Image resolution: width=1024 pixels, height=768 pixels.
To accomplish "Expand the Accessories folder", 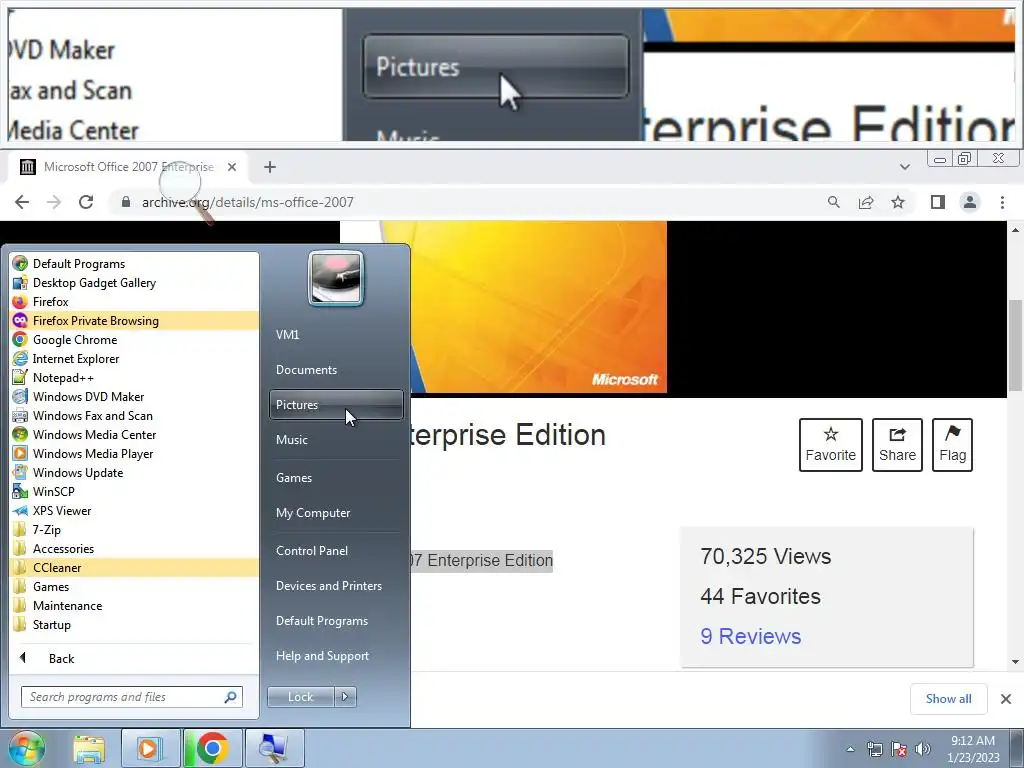I will point(135,549).
